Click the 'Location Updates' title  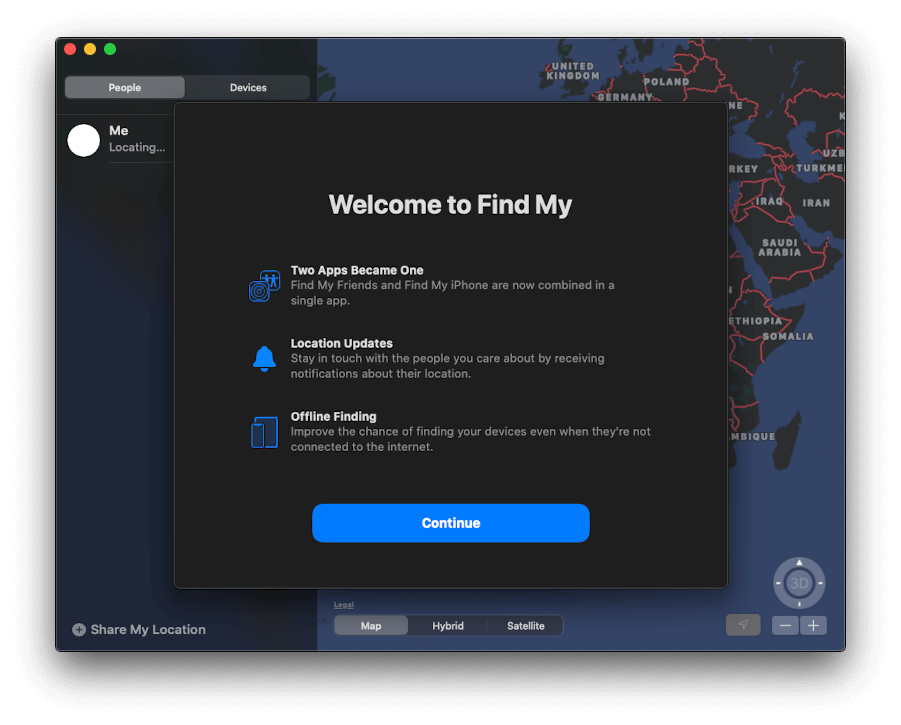[341, 343]
